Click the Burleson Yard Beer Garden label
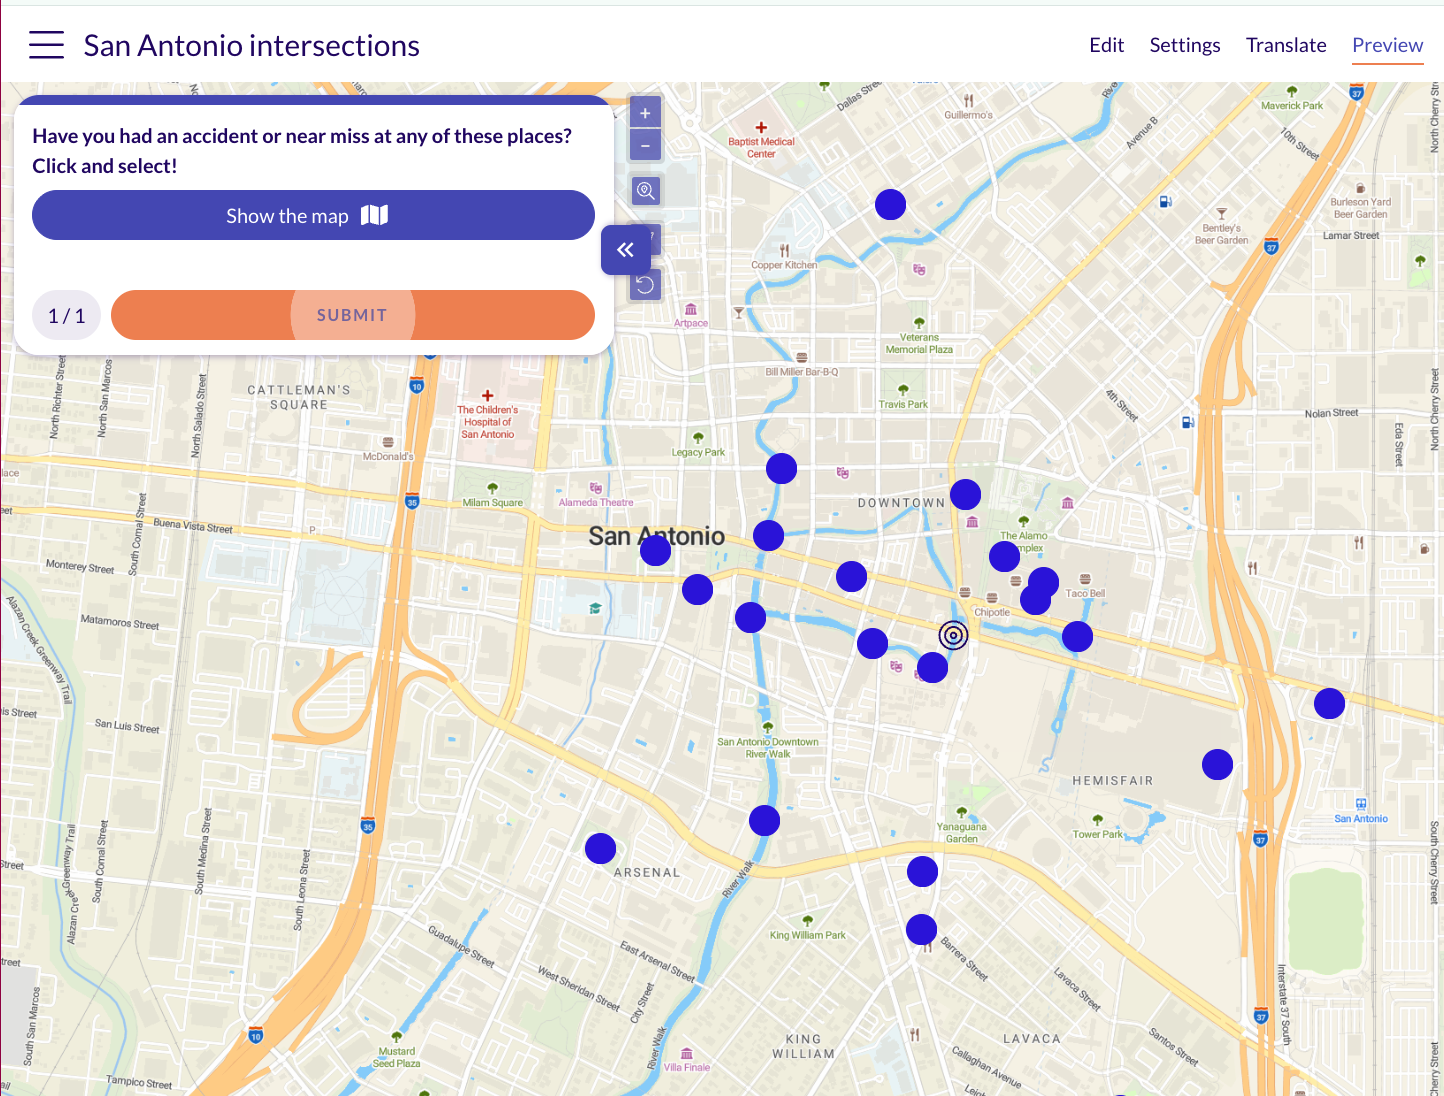The height and width of the screenshot is (1096, 1444). [x=1360, y=208]
